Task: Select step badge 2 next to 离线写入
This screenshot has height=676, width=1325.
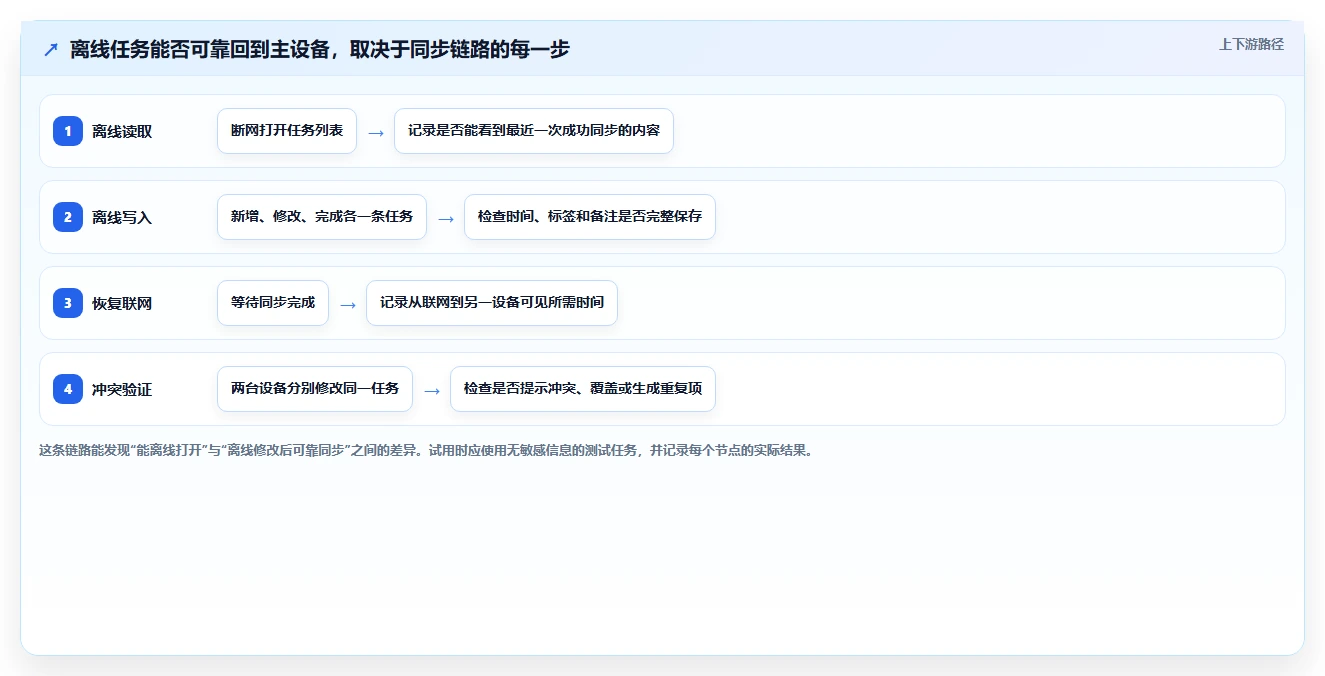Action: click(x=68, y=217)
